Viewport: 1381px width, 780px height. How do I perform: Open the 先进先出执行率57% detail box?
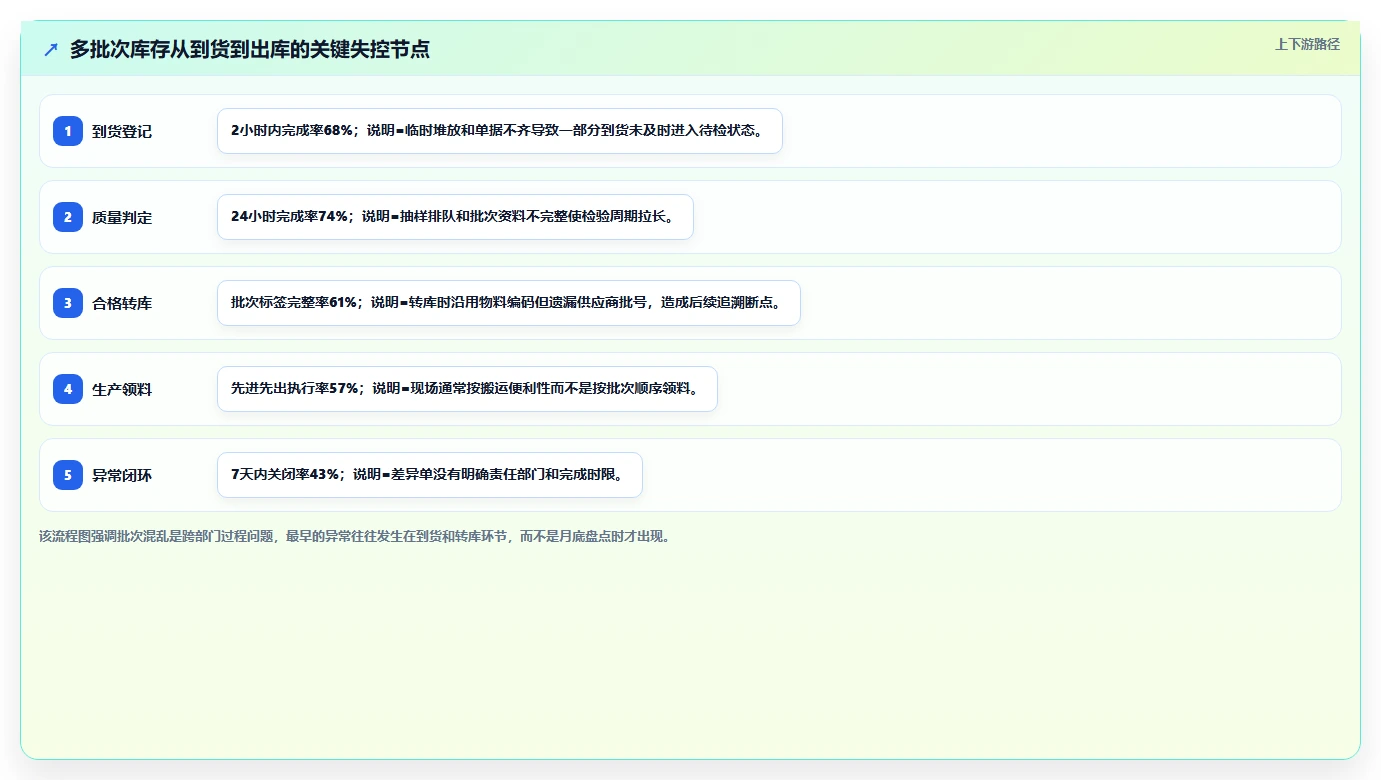467,389
